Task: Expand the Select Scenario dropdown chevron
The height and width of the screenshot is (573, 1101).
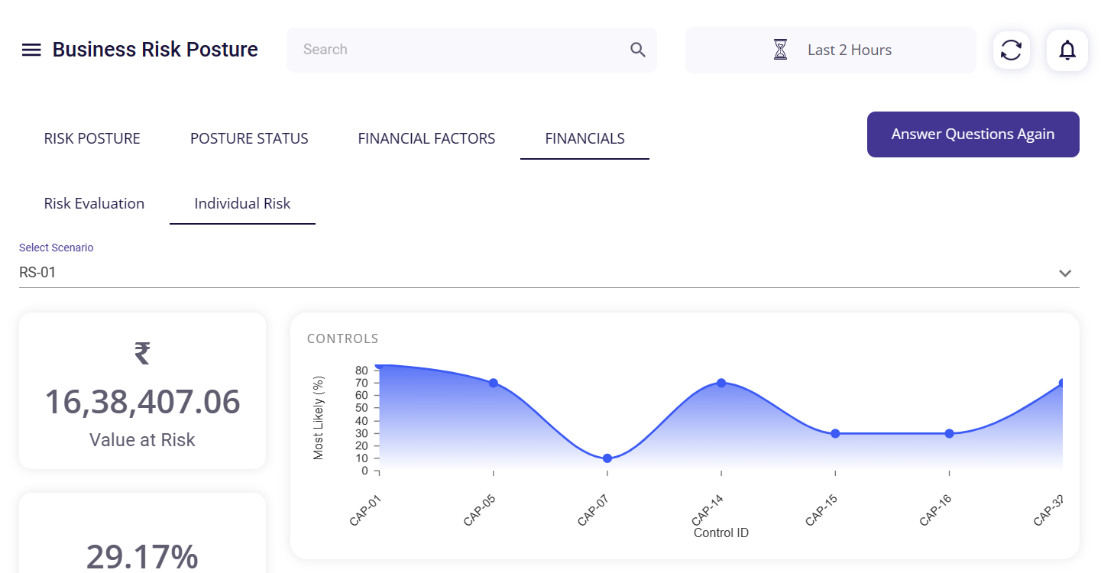Action: [x=1065, y=273]
